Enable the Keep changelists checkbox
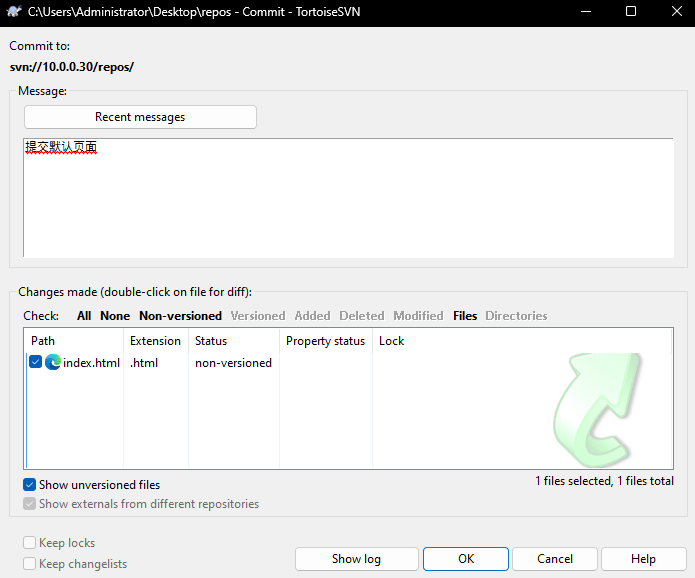Screen dimensions: 695x578 point(29,563)
